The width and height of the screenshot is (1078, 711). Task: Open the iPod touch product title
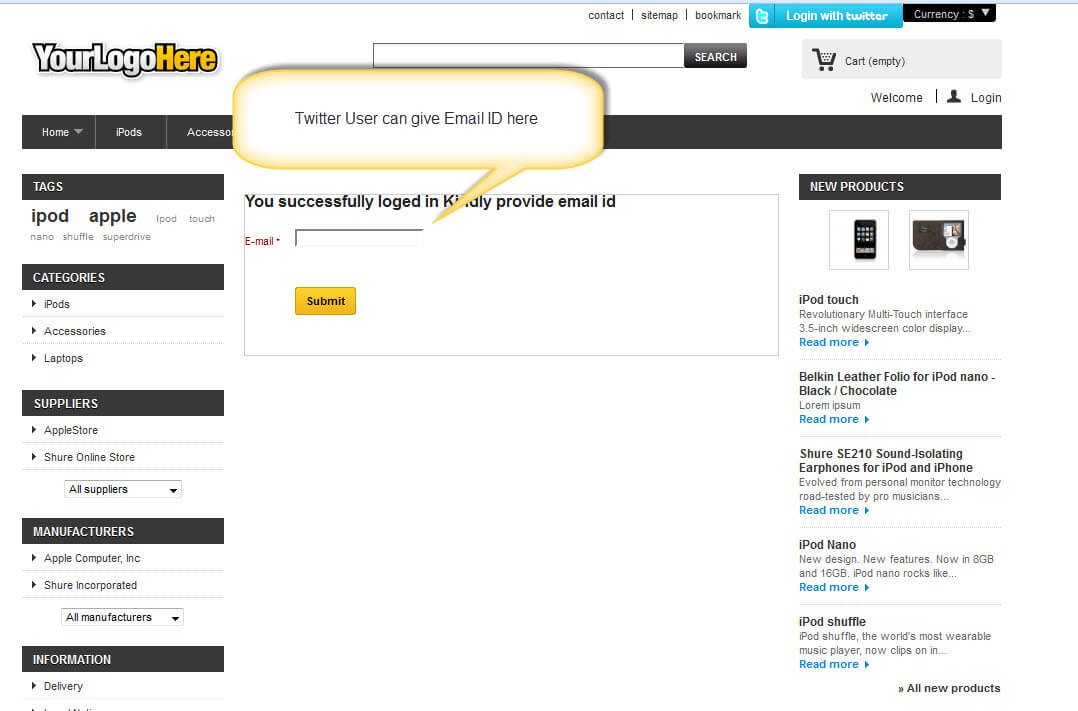[828, 300]
